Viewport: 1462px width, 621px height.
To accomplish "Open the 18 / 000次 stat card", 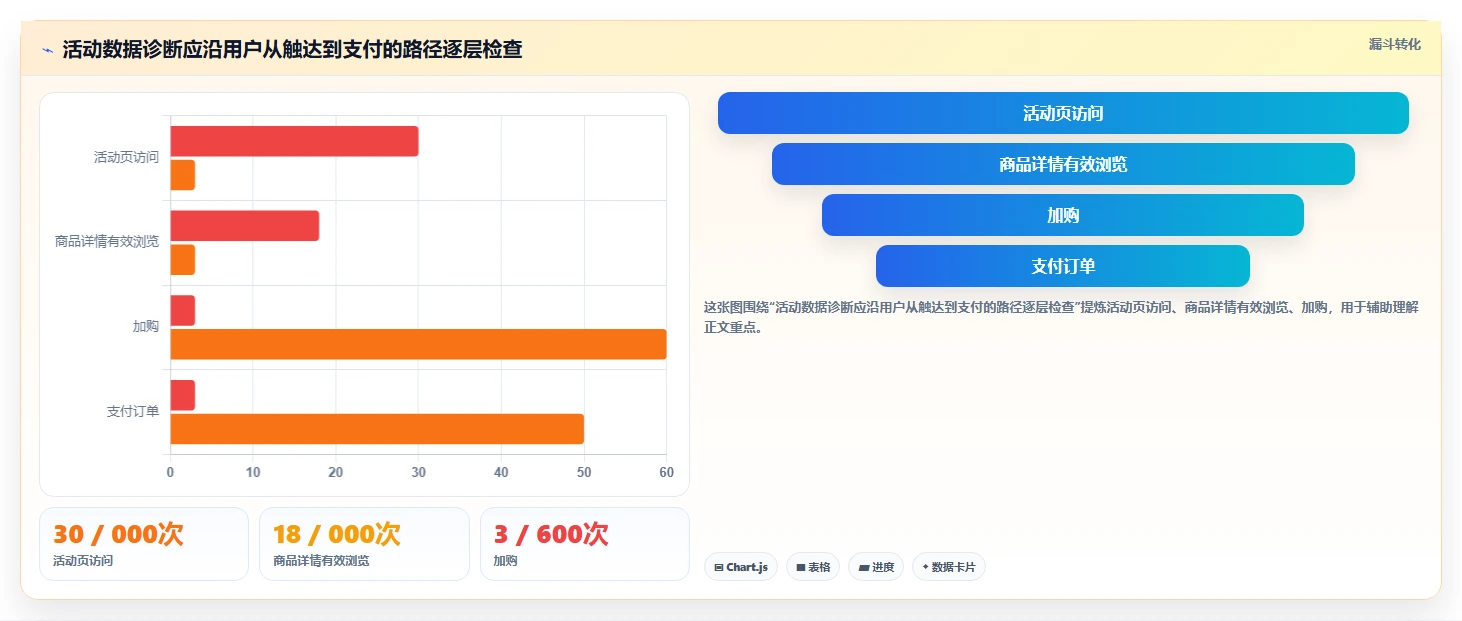I will [364, 544].
